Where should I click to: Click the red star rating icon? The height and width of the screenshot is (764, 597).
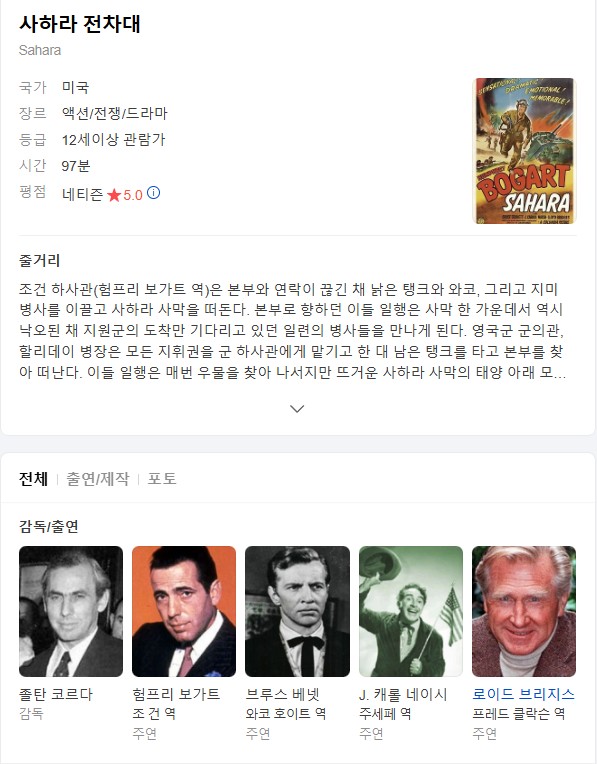(114, 195)
